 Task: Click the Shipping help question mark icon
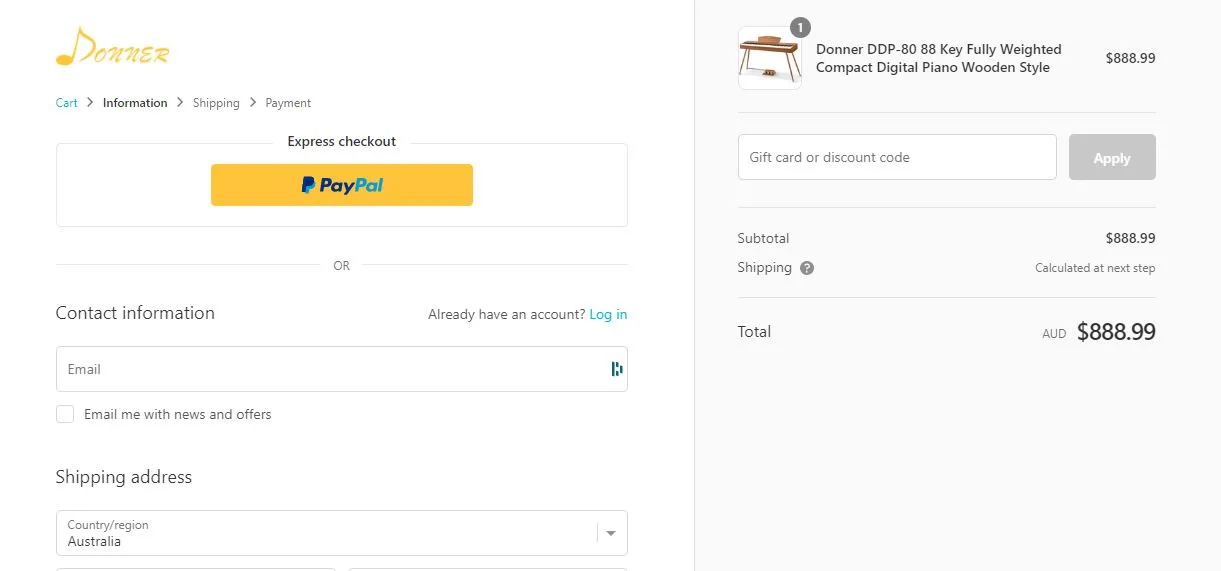click(807, 268)
